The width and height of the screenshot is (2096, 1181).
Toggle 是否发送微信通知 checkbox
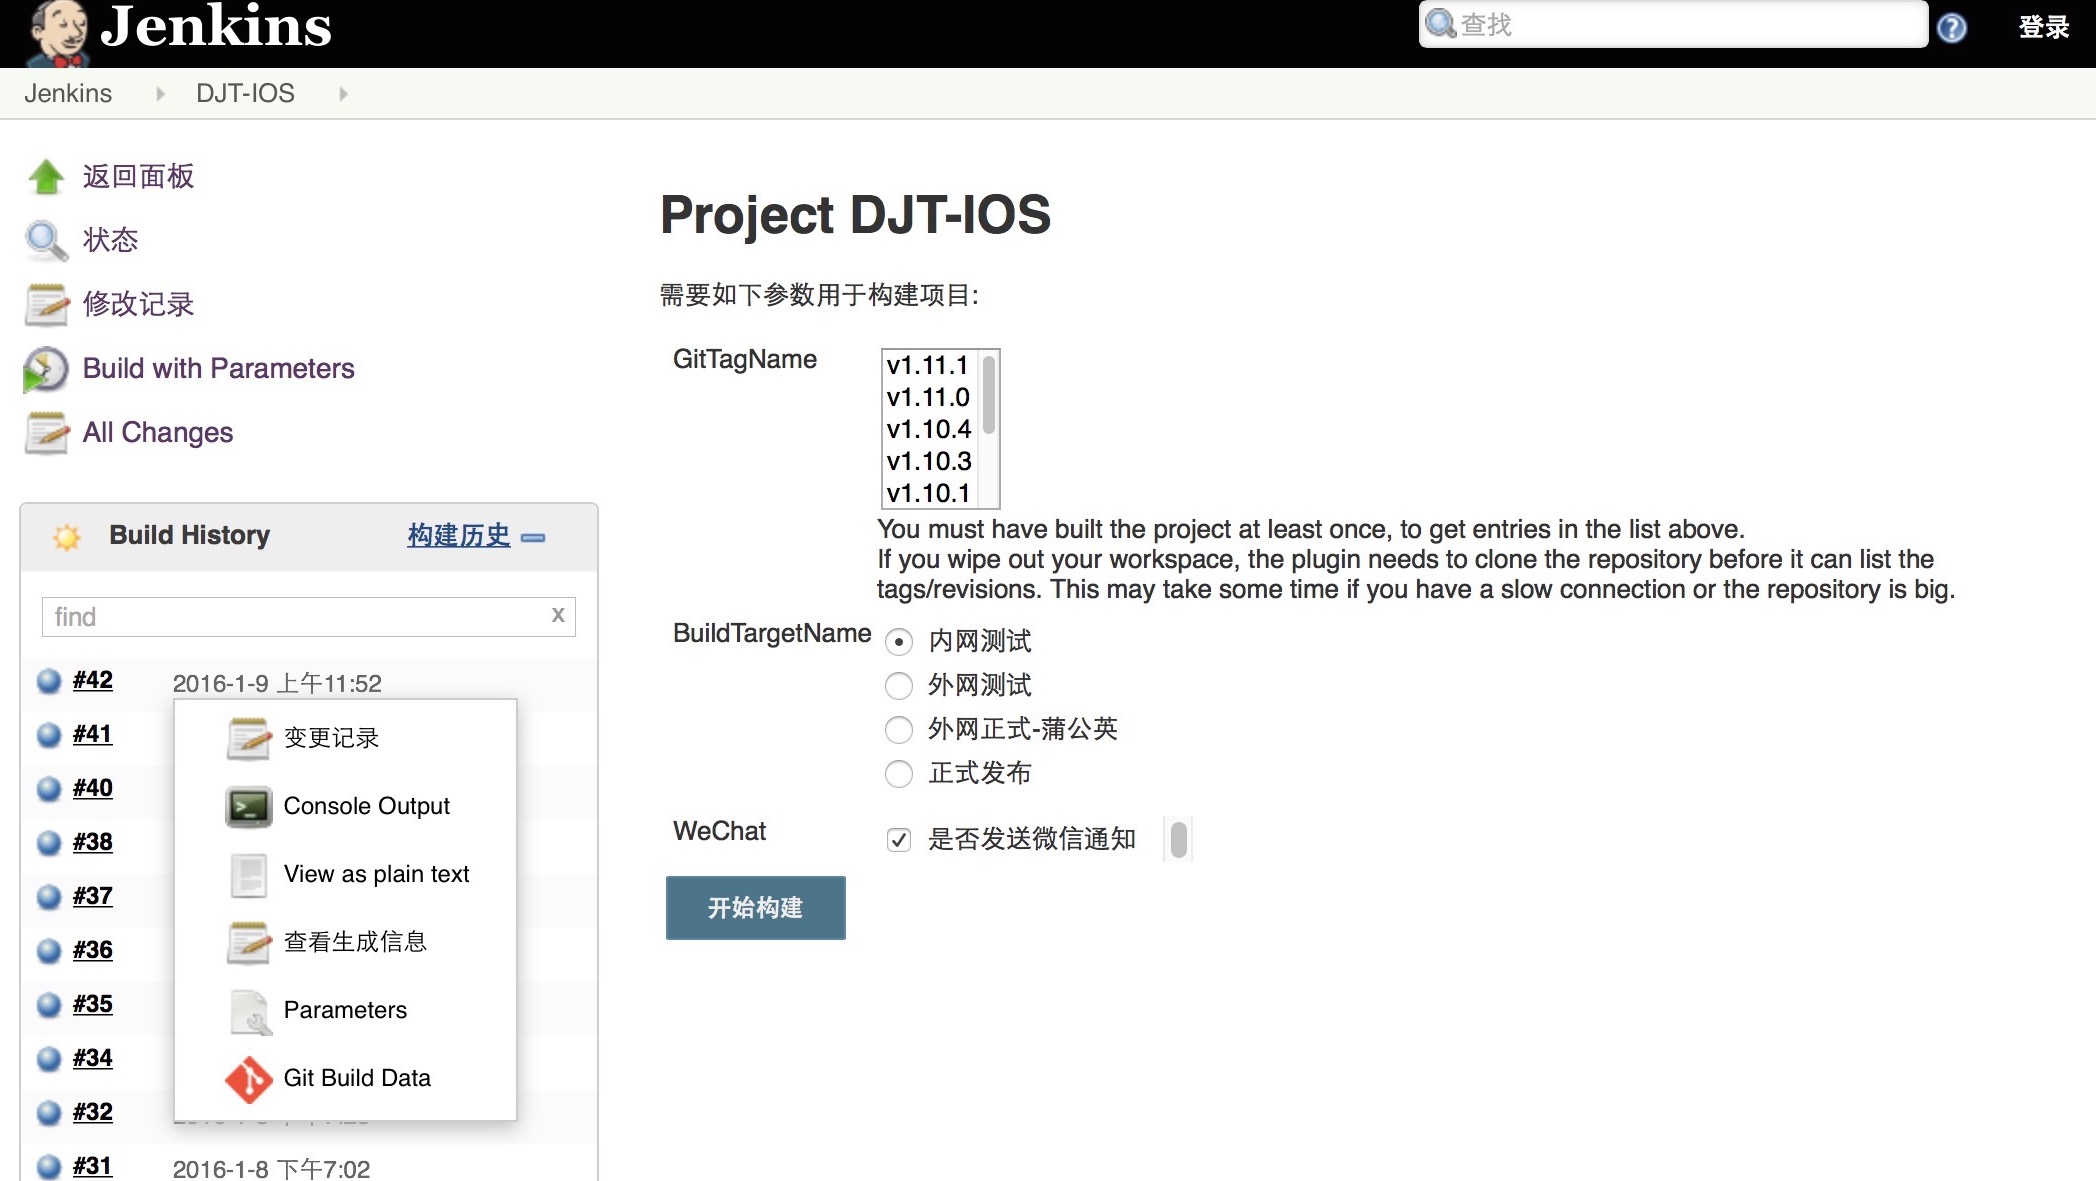tap(897, 840)
